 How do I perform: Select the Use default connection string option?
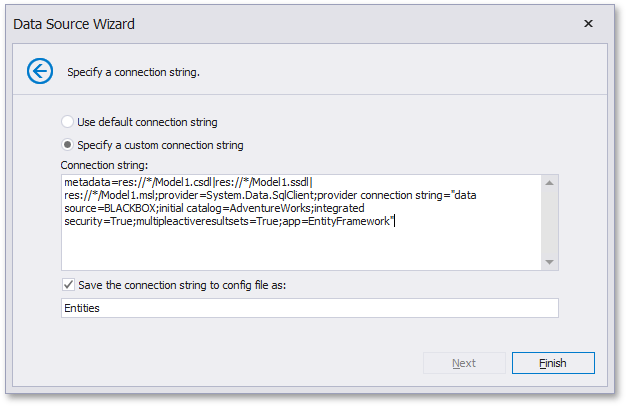point(67,122)
